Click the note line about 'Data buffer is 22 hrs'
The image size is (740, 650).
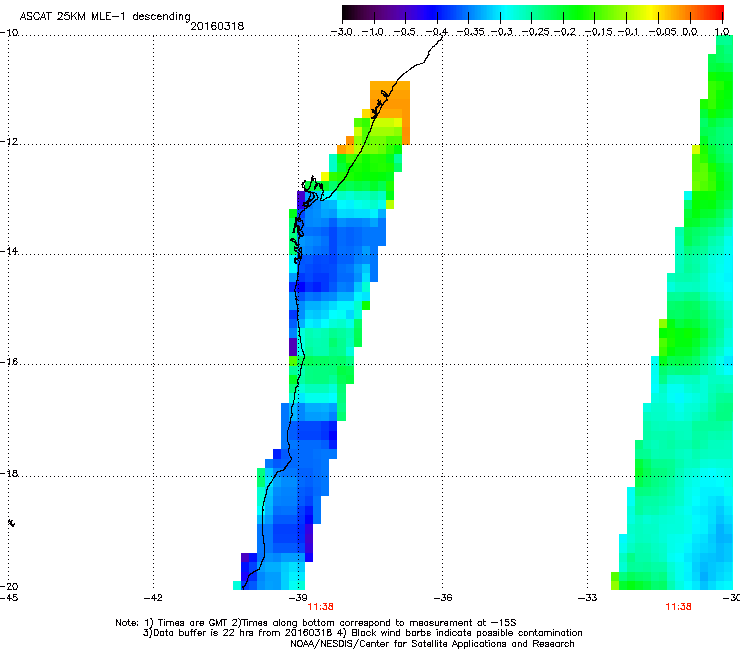(x=362, y=633)
